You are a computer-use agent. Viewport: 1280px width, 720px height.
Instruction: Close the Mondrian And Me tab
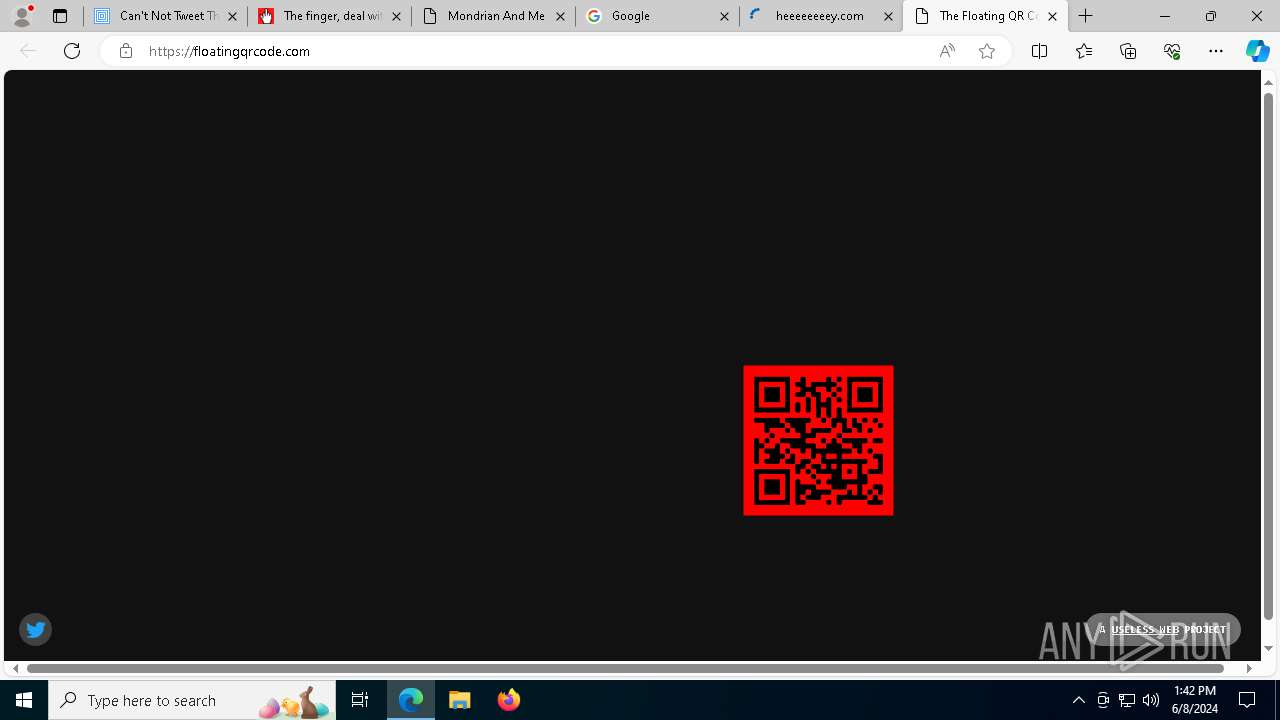tap(560, 16)
